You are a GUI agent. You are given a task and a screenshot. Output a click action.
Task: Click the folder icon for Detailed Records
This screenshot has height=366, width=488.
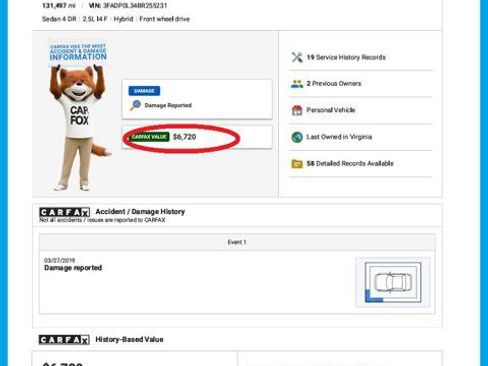point(297,164)
